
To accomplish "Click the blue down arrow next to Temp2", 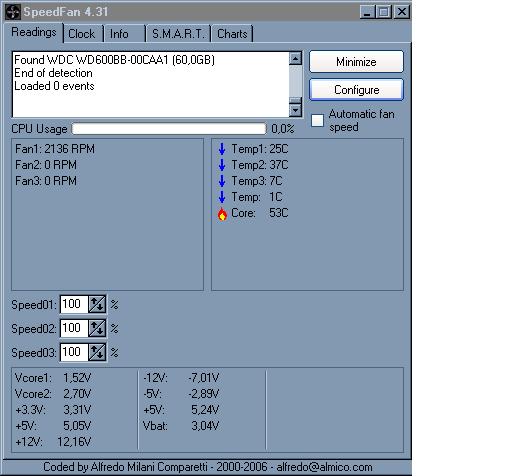I will tap(222, 165).
